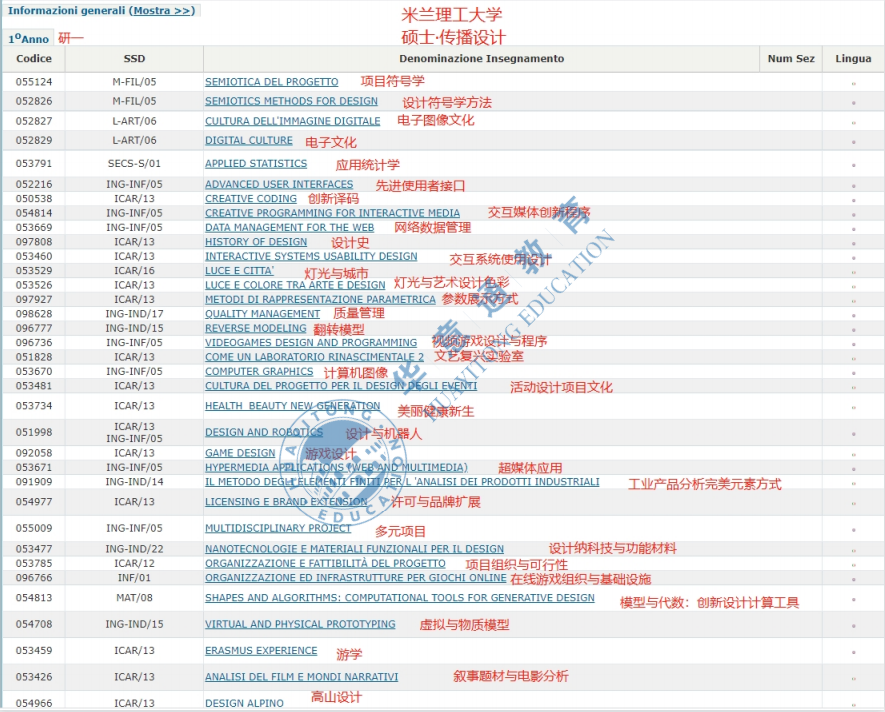Viewport: 885px width, 712px height.
Task: Select course code 054966
Action: [x=34, y=703]
